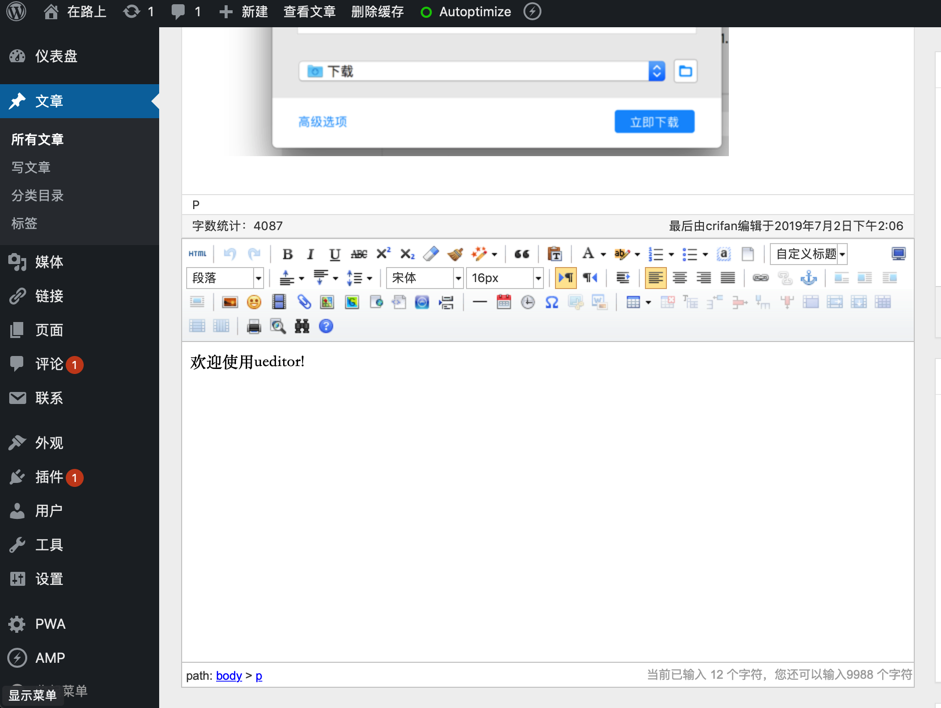Insert a horizontal rule
This screenshot has height=708, width=941.
pos(480,302)
